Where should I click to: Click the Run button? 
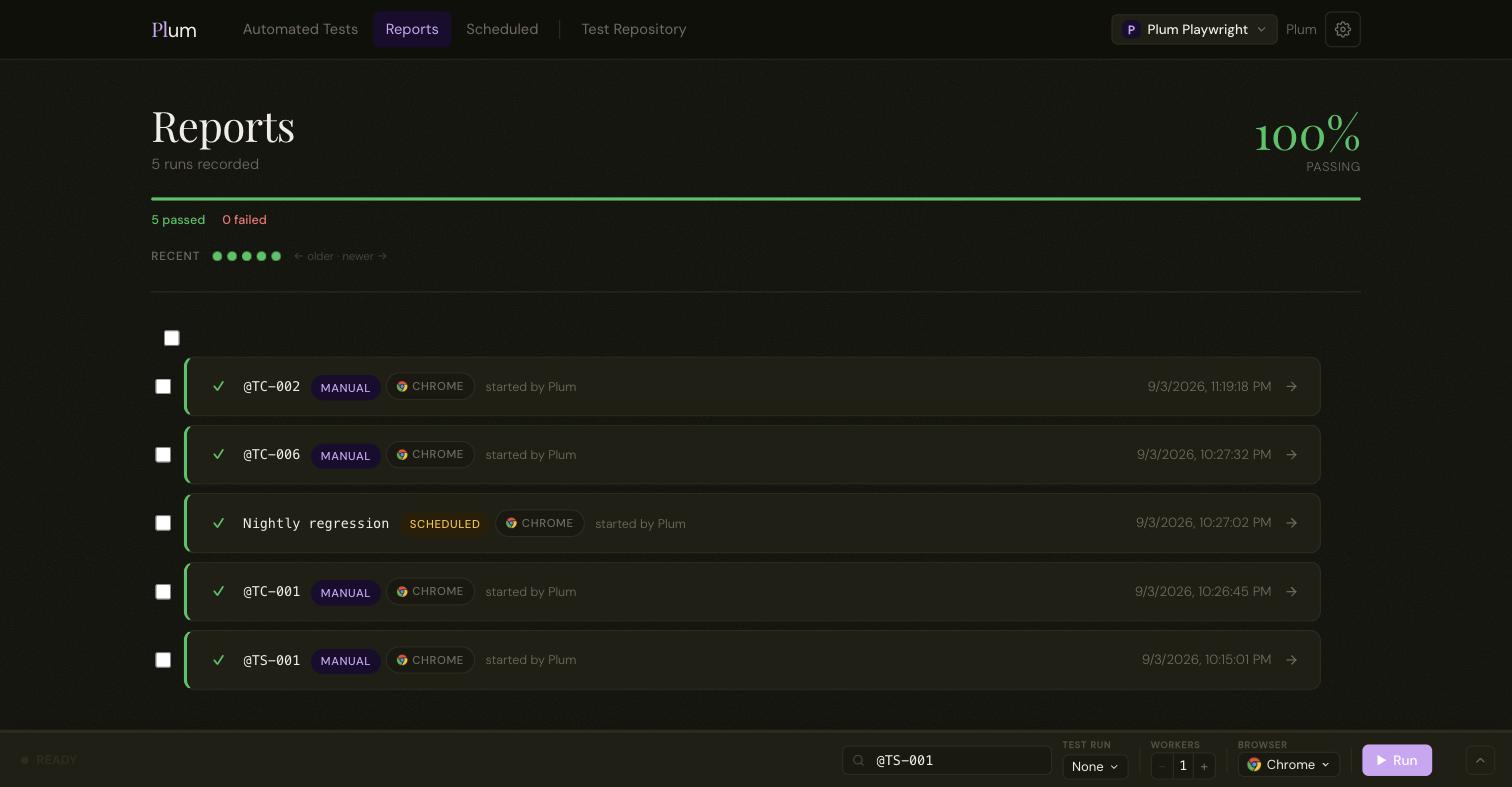pyautogui.click(x=1397, y=760)
